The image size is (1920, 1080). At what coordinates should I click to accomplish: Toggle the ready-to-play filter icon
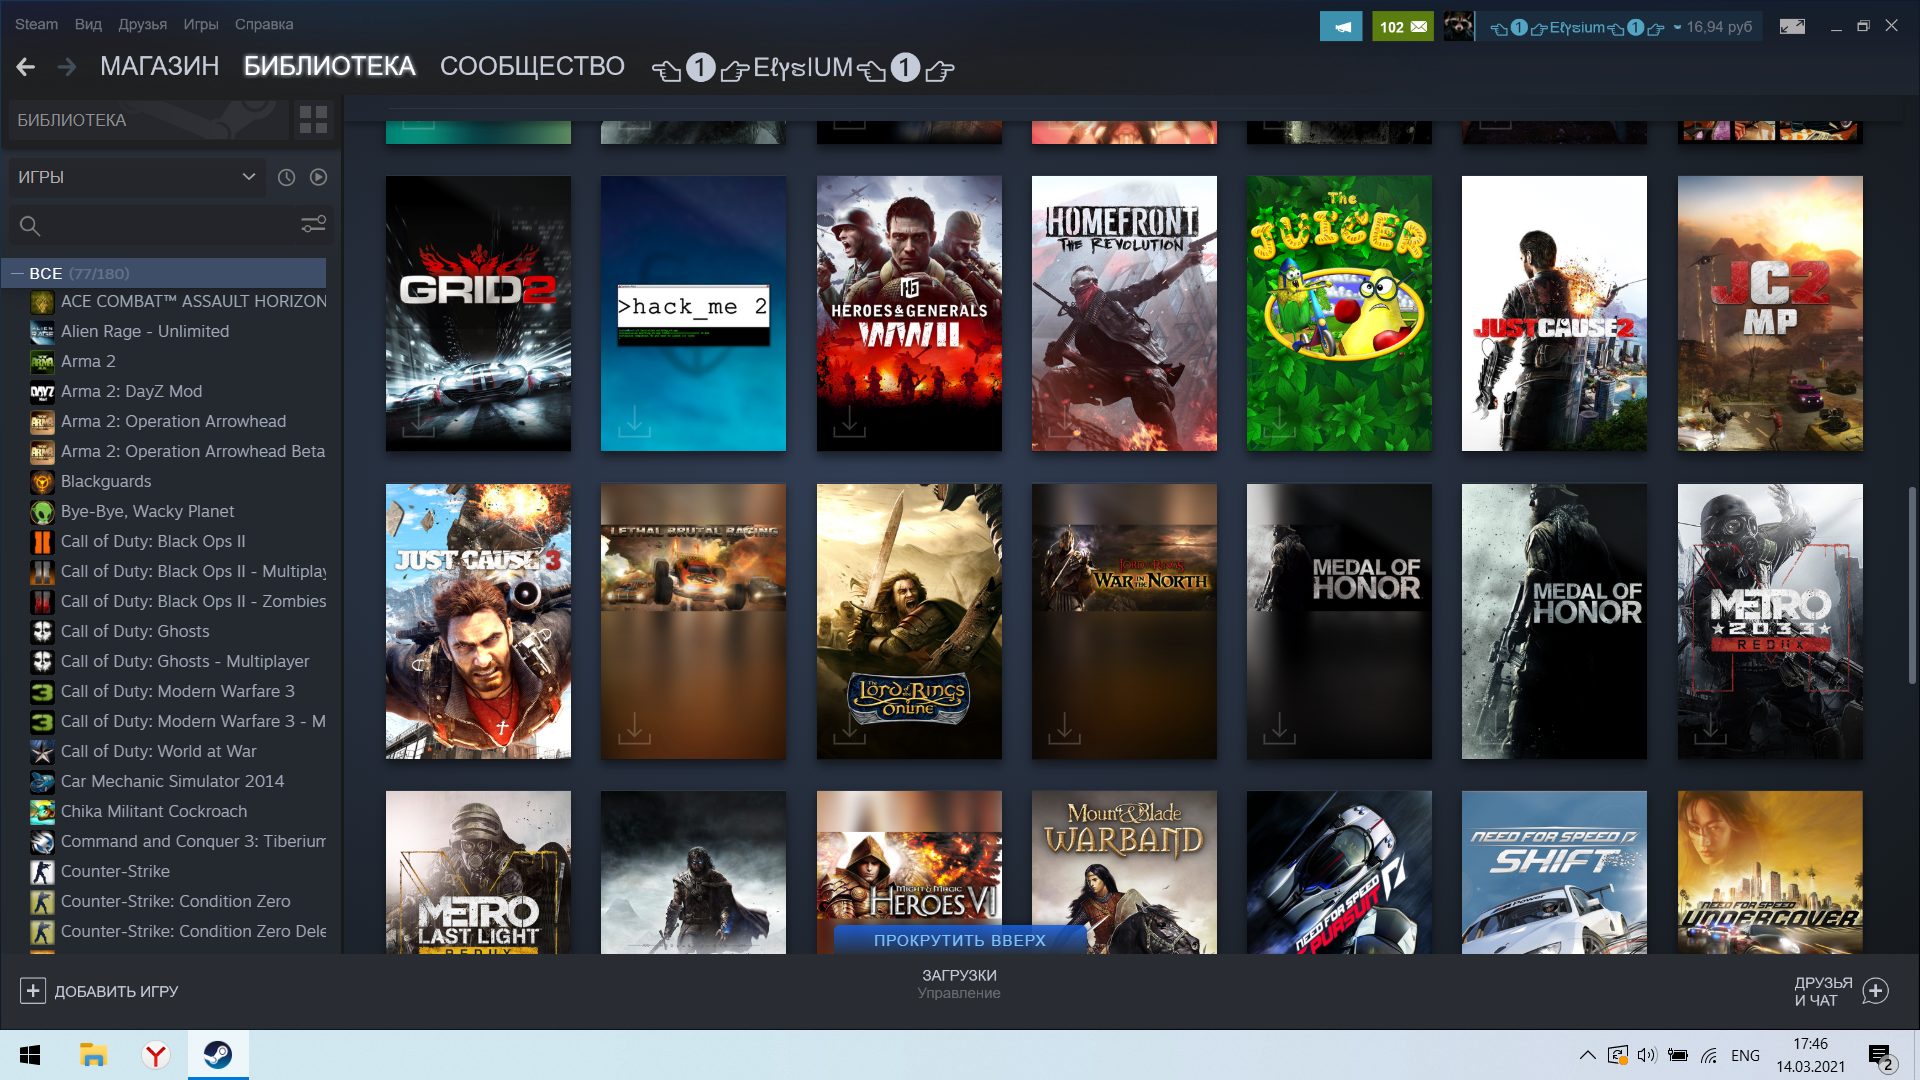[318, 177]
